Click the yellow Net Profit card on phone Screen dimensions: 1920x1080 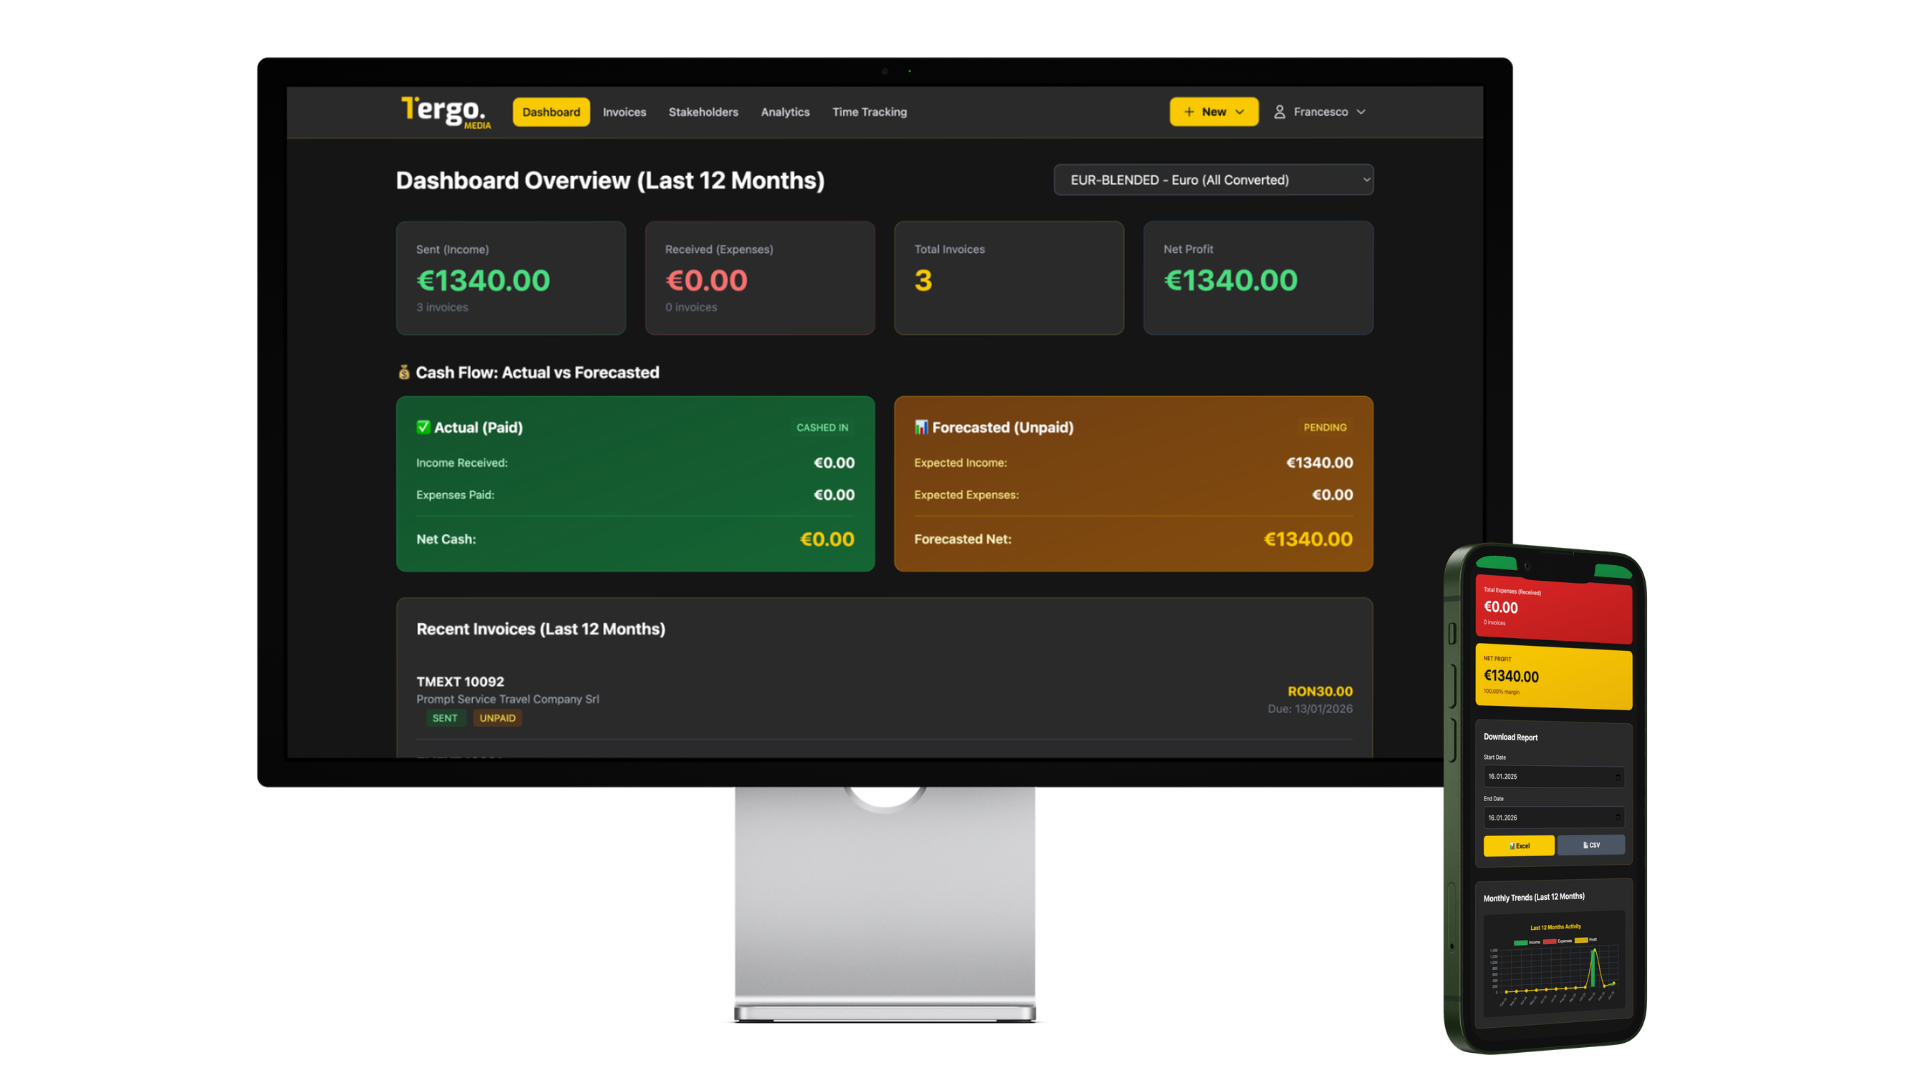click(1553, 677)
